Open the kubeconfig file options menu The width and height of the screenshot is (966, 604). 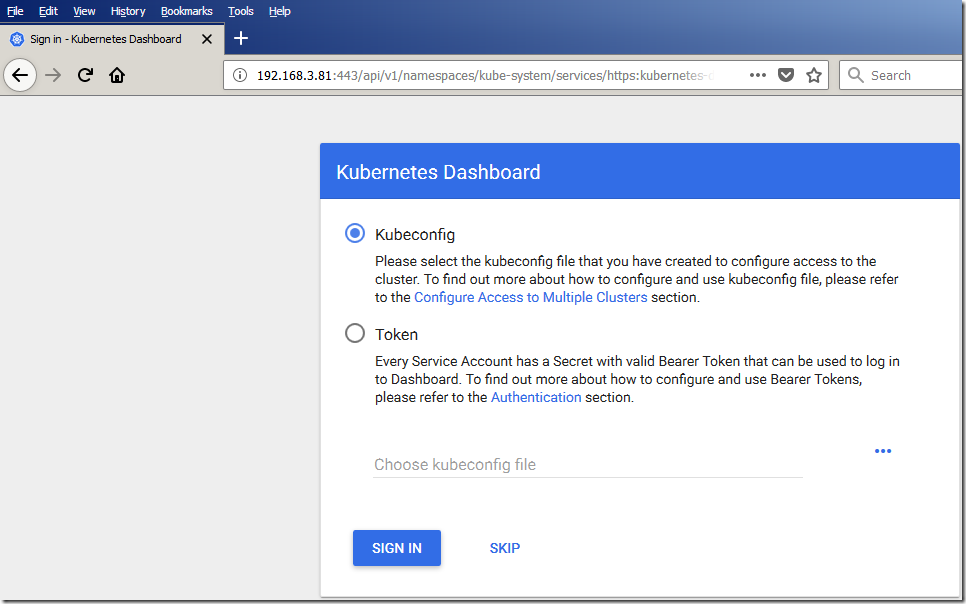[x=883, y=451]
